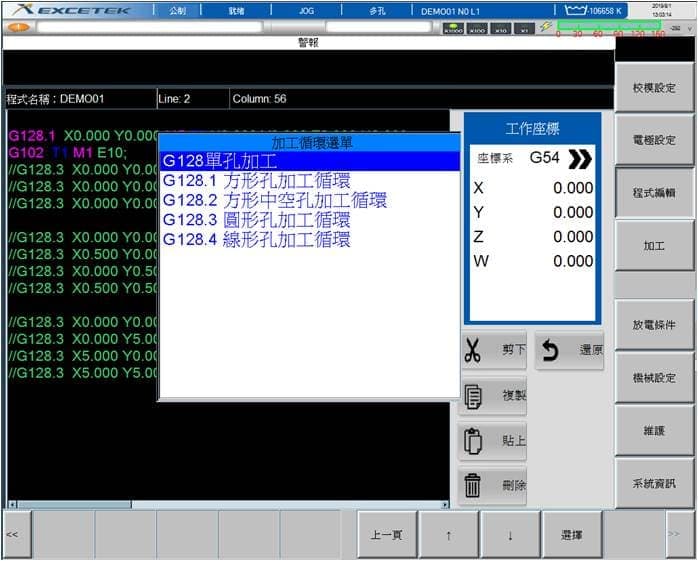
Task: Click the orange back arrow icon
Action: click(x=17, y=27)
